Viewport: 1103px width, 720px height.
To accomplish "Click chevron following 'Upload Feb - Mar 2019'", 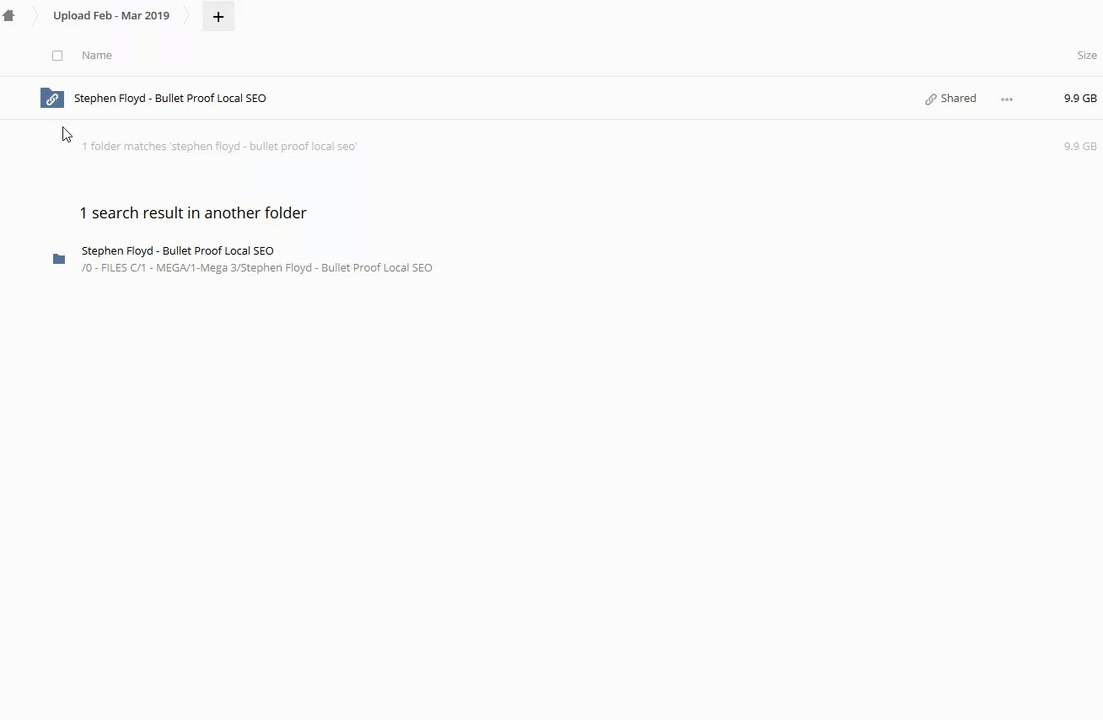I will point(187,16).
